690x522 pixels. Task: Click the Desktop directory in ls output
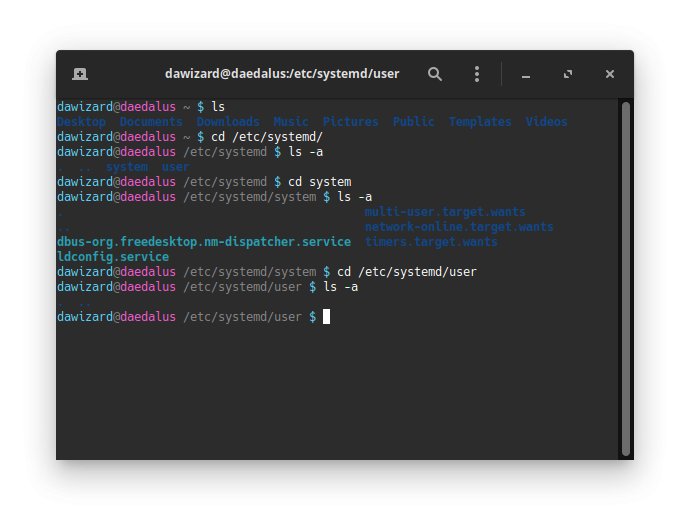[x=81, y=122]
